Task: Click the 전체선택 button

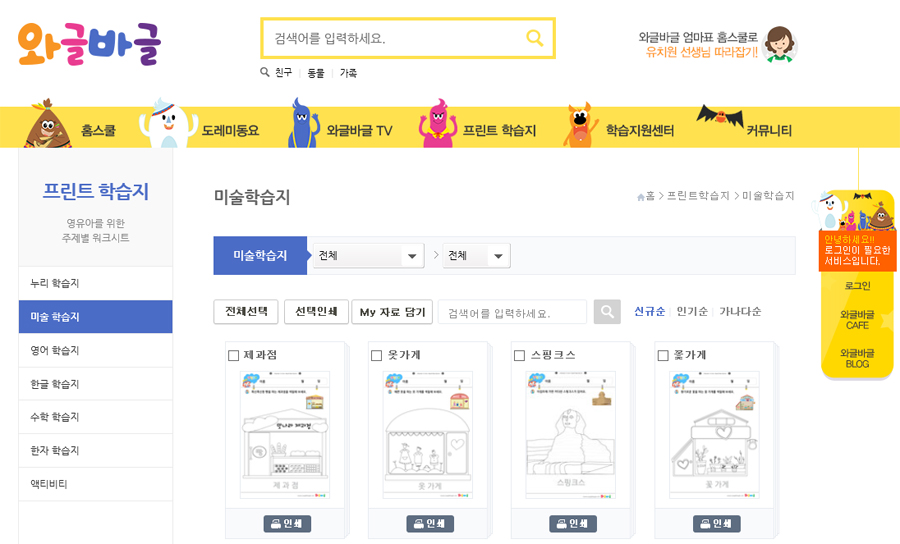Action: coord(246,312)
